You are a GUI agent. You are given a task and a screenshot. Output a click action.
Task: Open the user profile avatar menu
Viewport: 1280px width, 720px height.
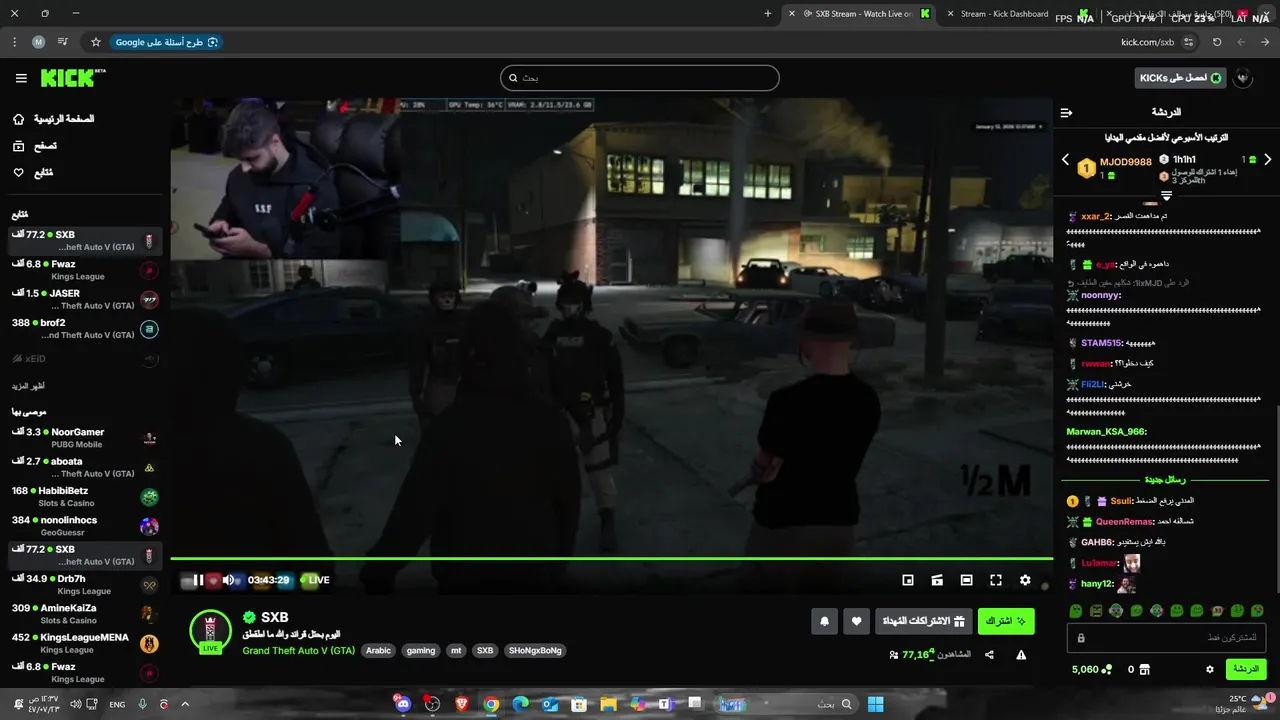coord(1243,78)
